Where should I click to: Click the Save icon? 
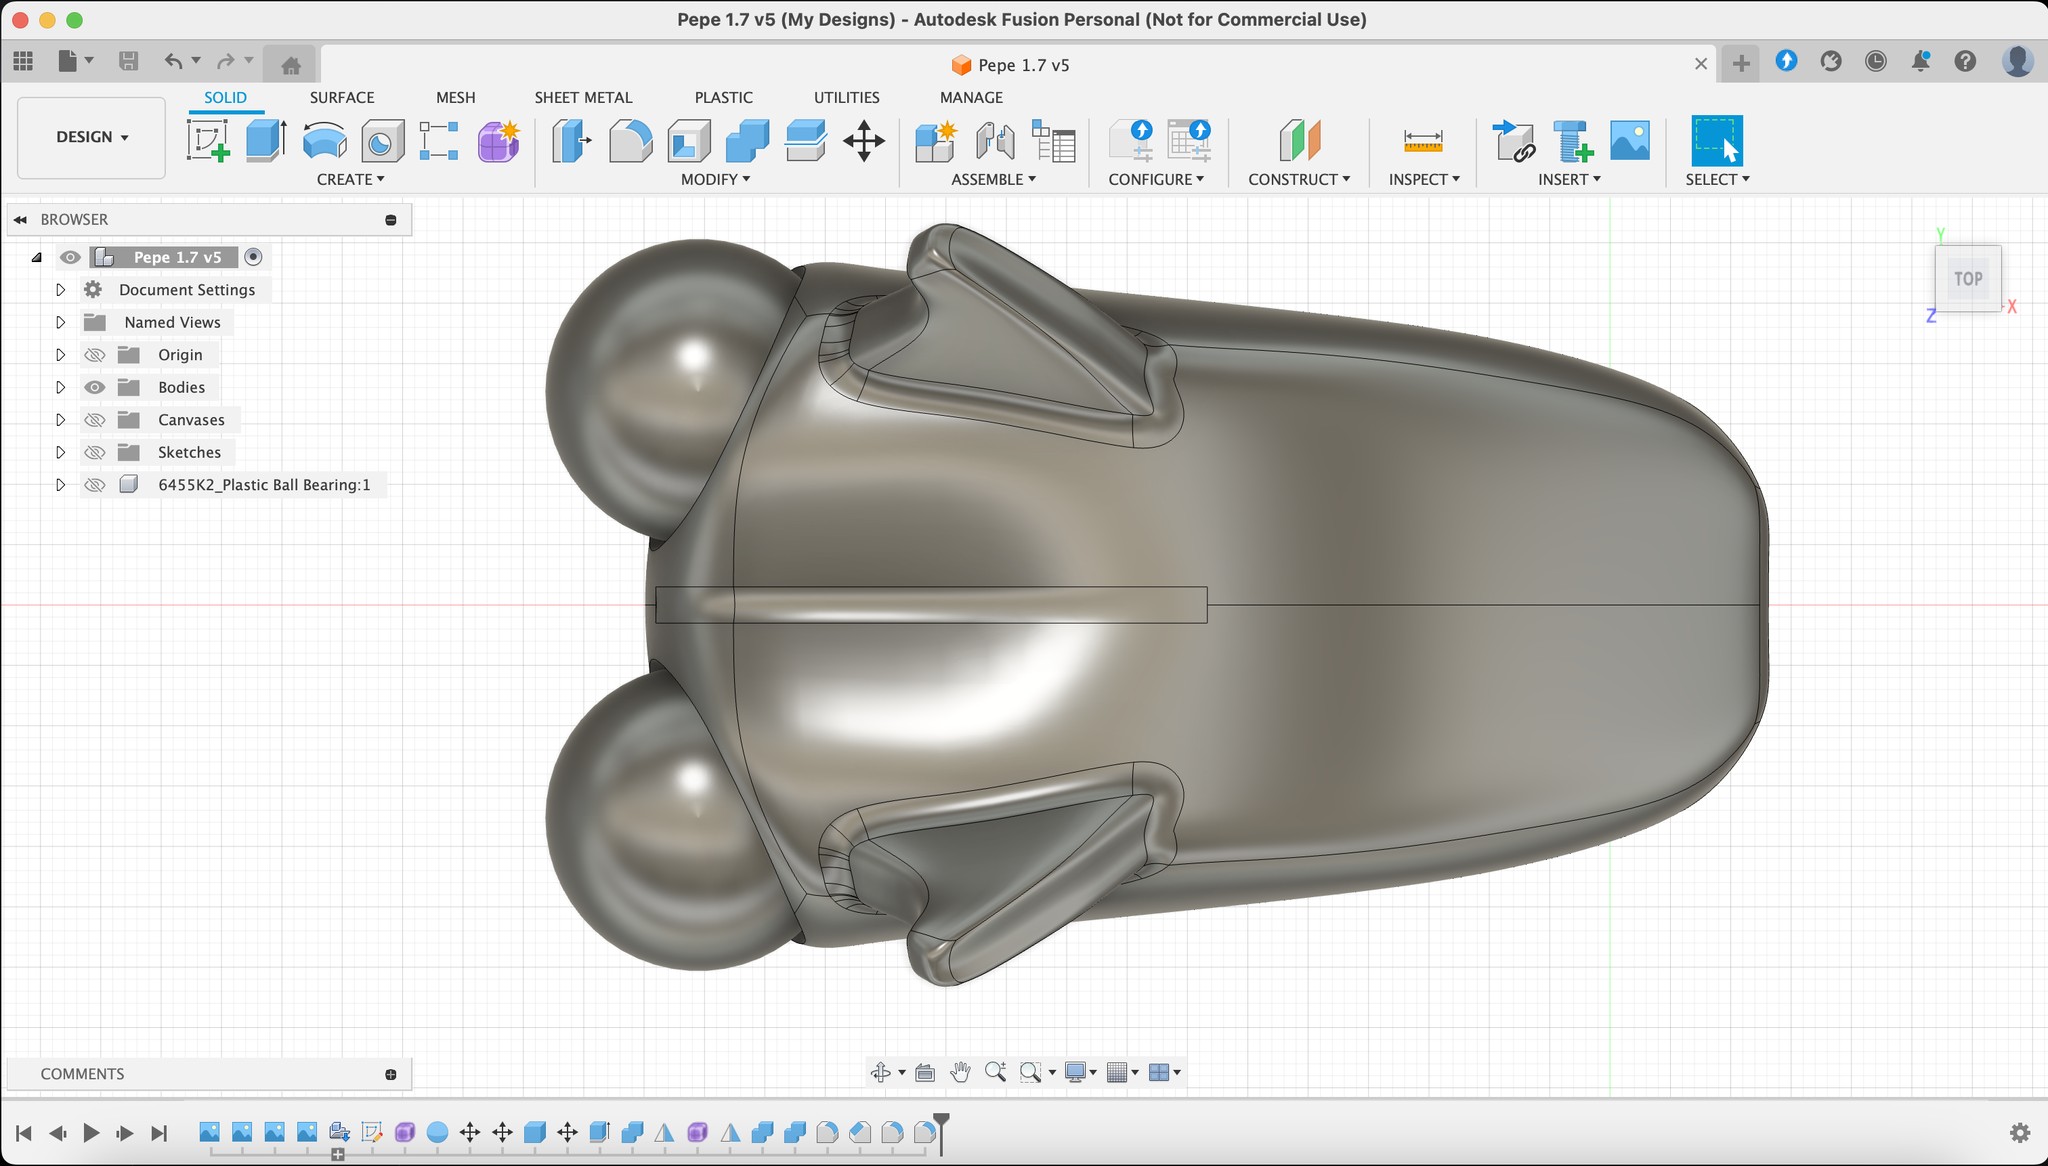tap(128, 61)
